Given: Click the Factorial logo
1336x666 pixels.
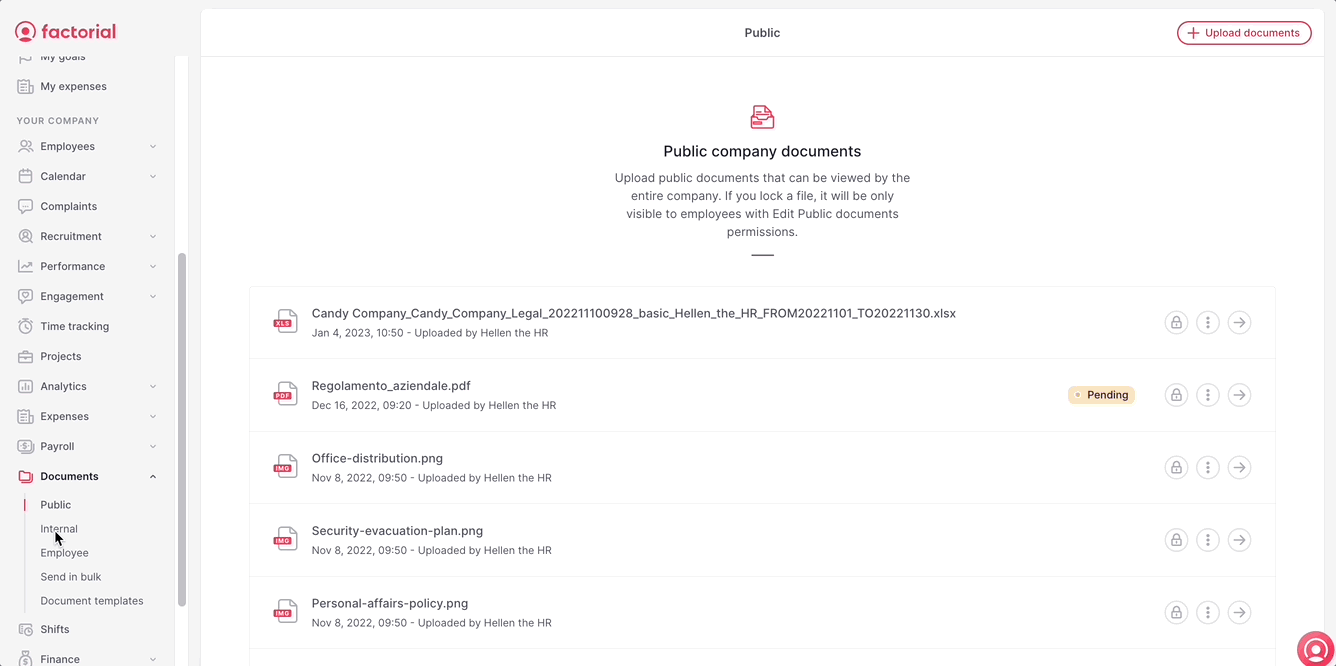Looking at the screenshot, I should (x=65, y=31).
